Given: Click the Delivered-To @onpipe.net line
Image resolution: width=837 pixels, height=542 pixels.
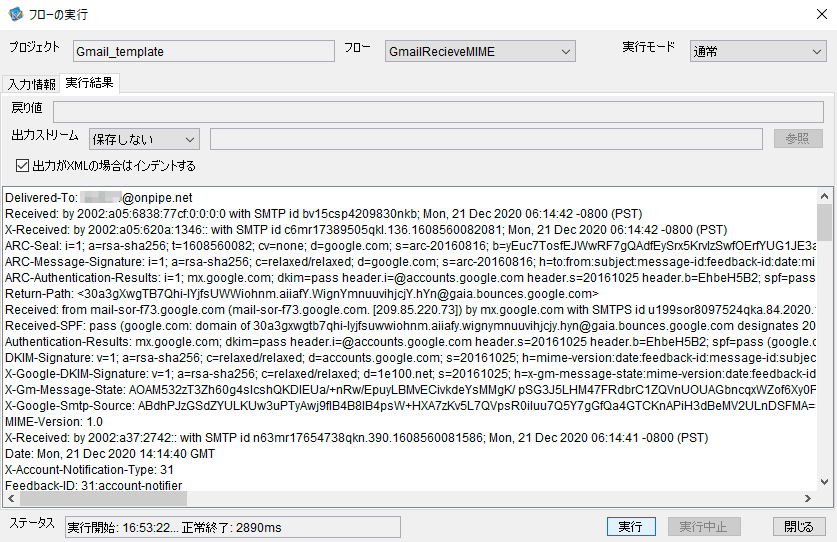Looking at the screenshot, I should coord(99,198).
